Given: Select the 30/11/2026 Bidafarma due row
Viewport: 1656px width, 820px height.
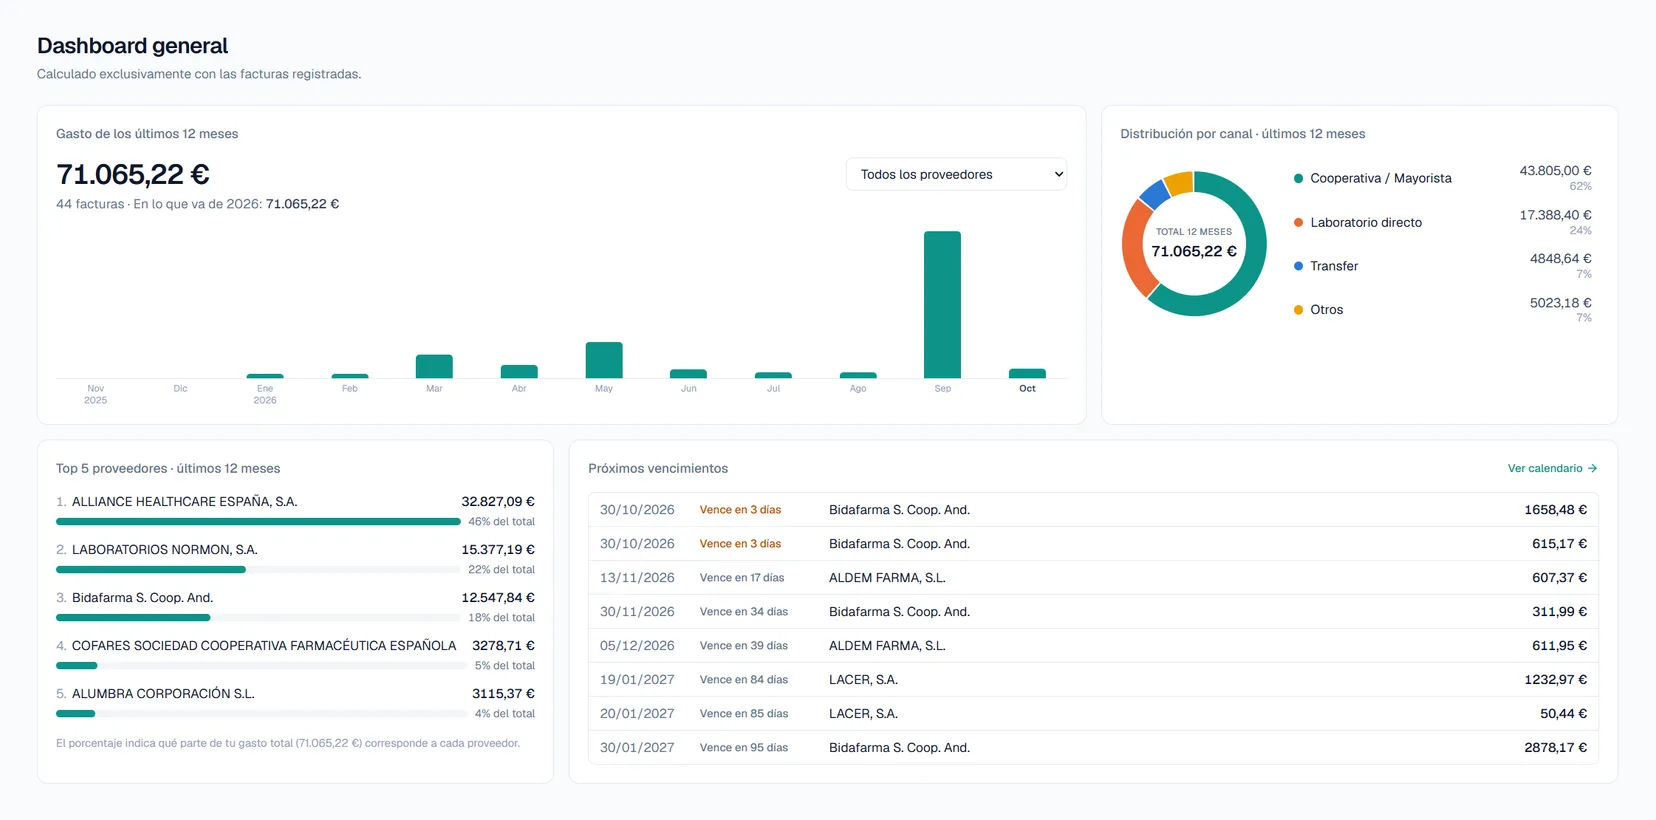Looking at the screenshot, I should coord(1093,612).
